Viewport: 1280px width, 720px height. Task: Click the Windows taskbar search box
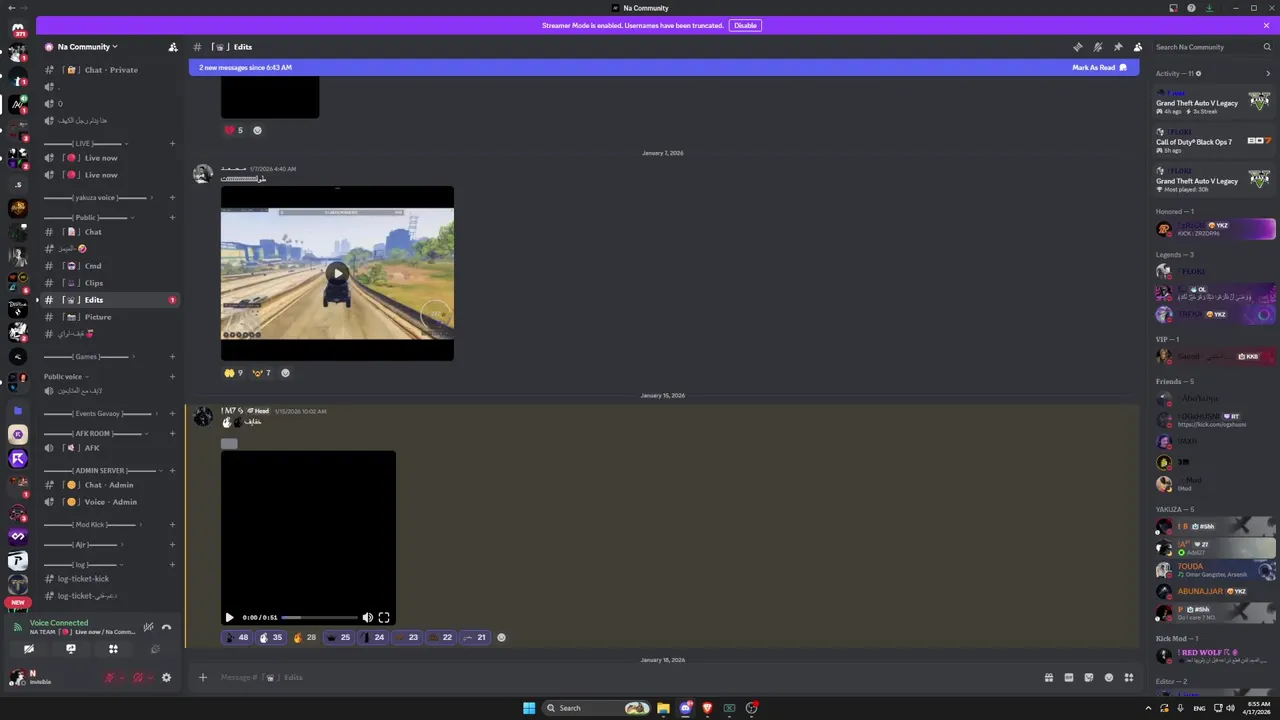tap(598, 708)
